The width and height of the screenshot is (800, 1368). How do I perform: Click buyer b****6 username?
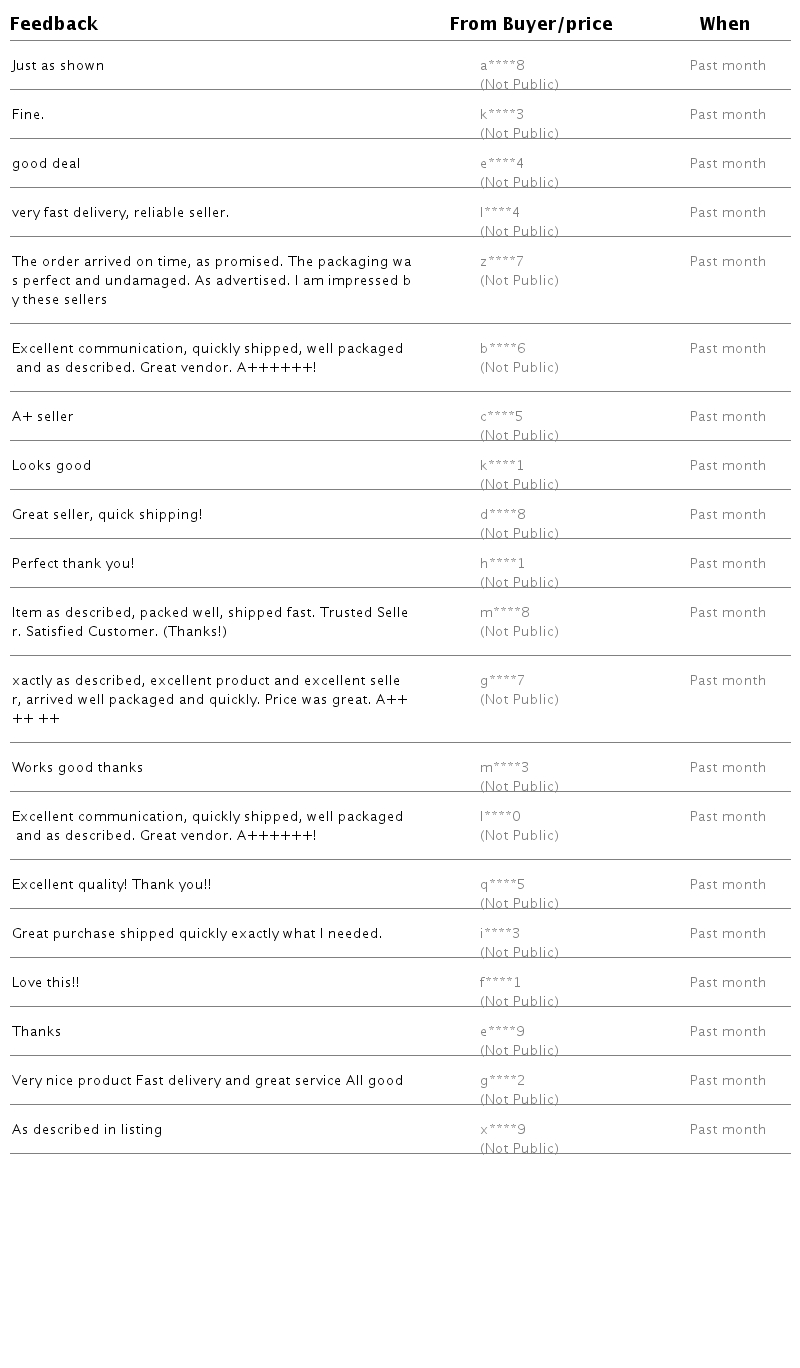[x=503, y=349]
